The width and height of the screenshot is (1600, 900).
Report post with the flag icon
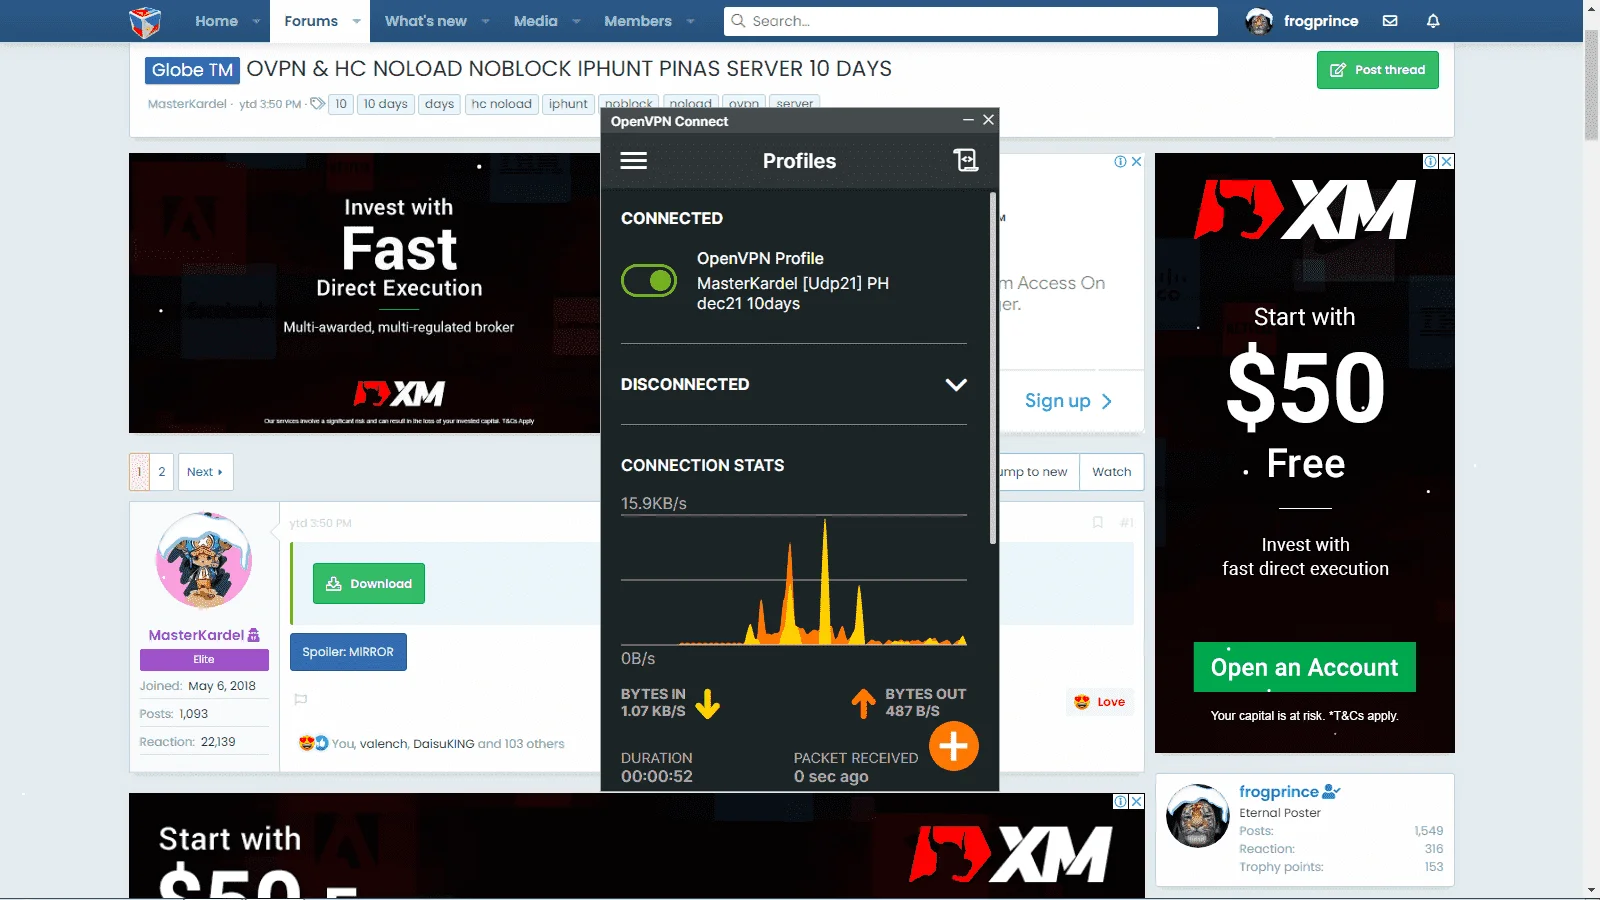click(x=301, y=700)
